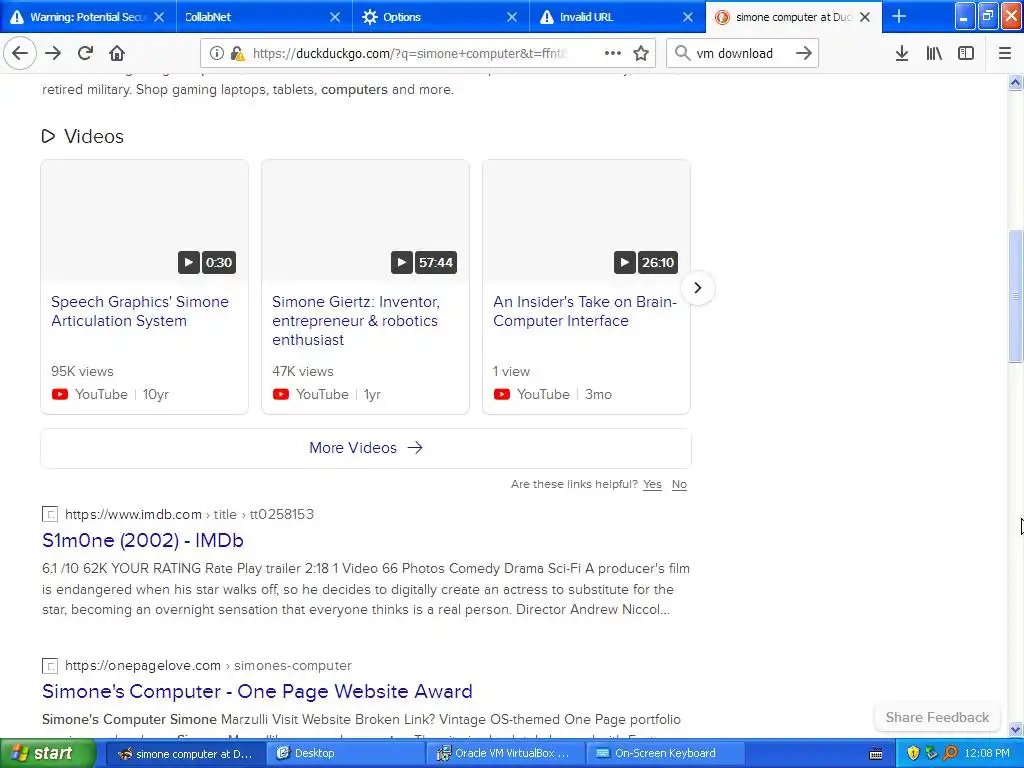The height and width of the screenshot is (768, 1024).
Task: Click the scrollbar up arrow
Action: pyautogui.click(x=1015, y=82)
